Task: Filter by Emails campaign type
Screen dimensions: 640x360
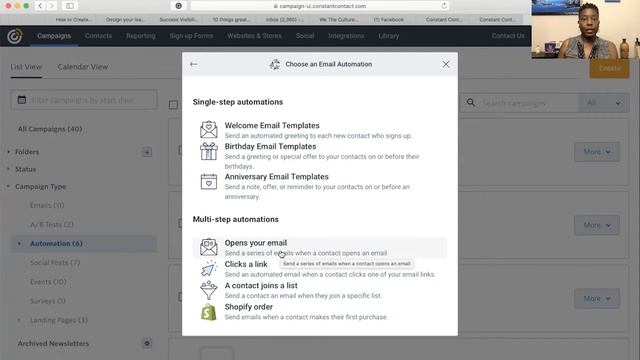Action: [x=47, y=205]
